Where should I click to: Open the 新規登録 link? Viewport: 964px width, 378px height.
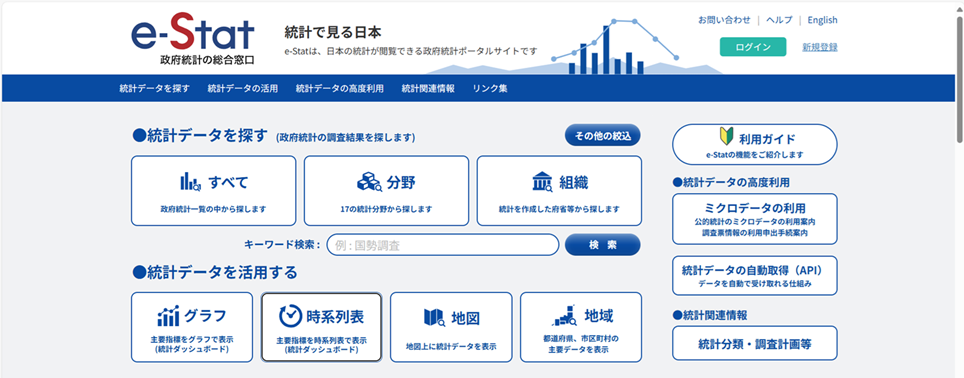pyautogui.click(x=820, y=47)
